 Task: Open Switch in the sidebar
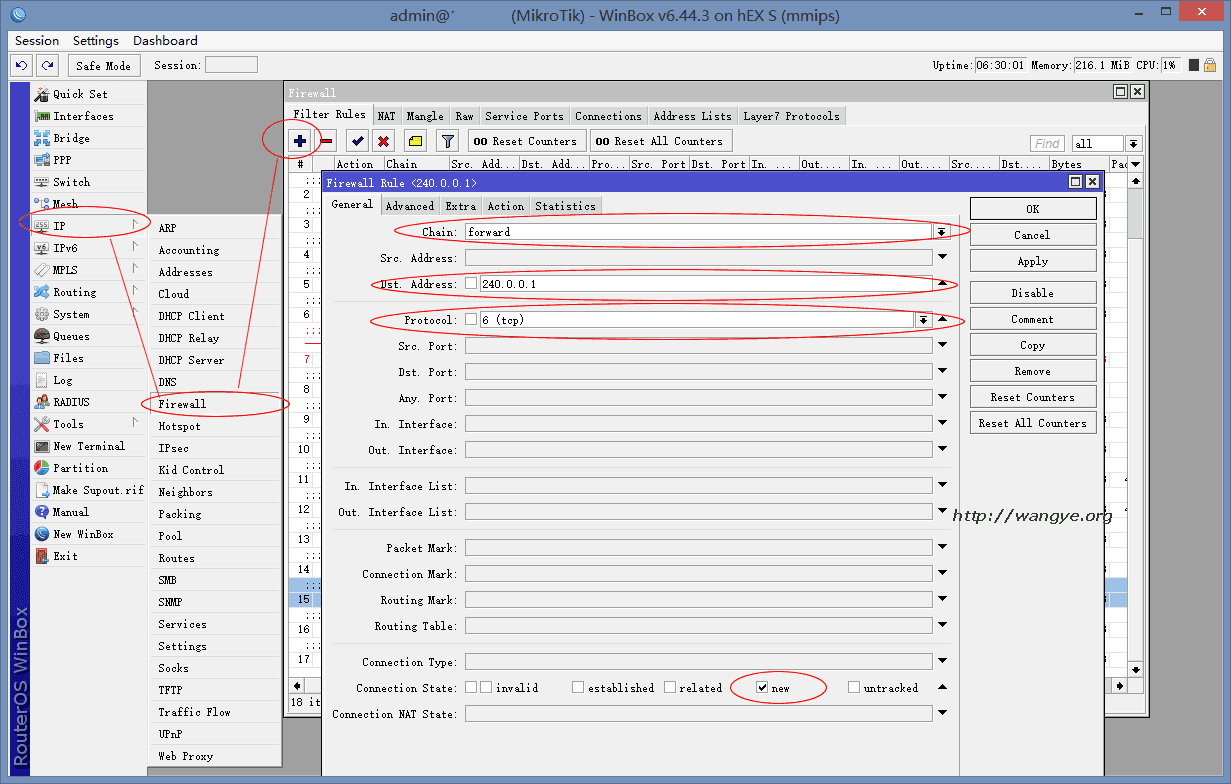[x=71, y=182]
